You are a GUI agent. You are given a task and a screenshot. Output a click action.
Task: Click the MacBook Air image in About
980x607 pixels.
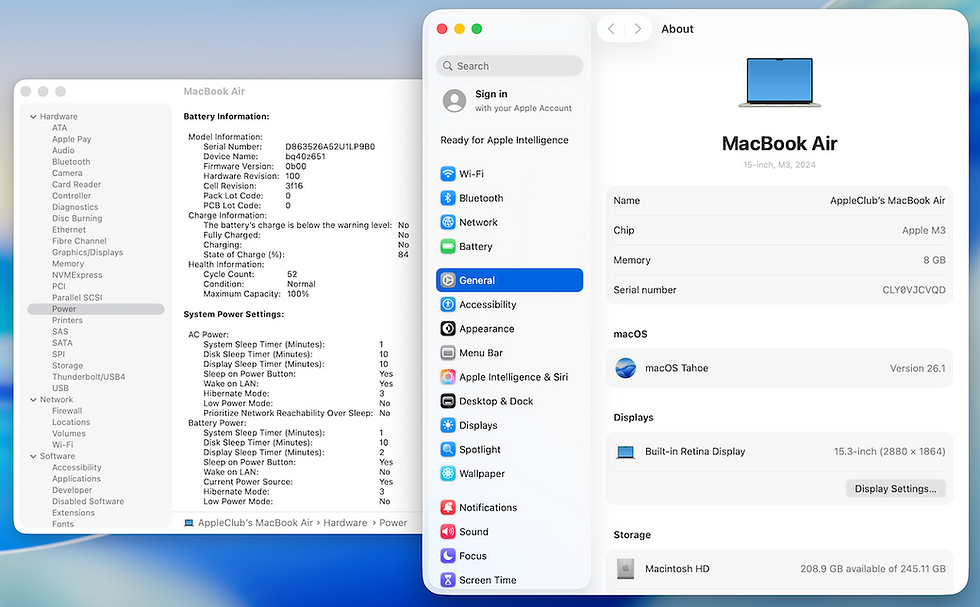click(x=779, y=83)
